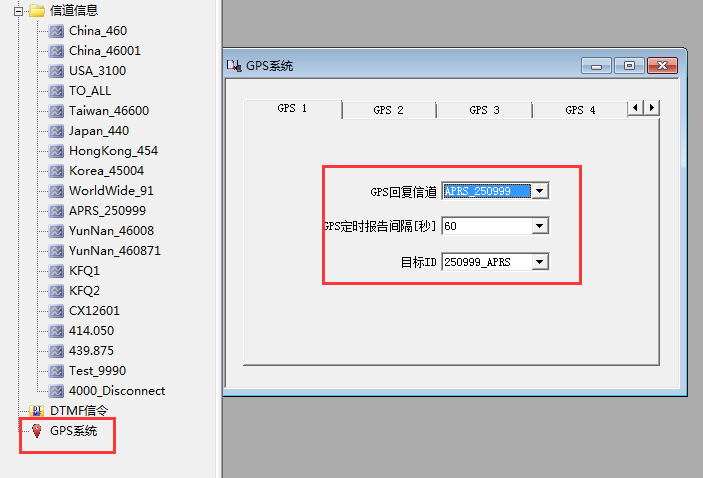Screen dimensions: 703x478
Task: Collapse the 信道信息 tree node
Action: click(19, 11)
